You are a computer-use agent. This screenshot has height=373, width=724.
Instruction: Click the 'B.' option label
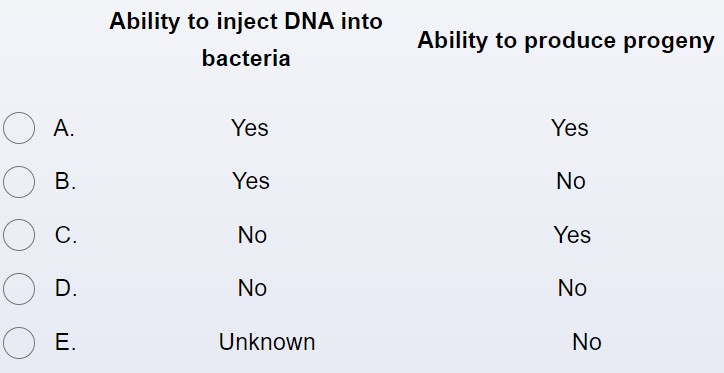click(x=65, y=181)
